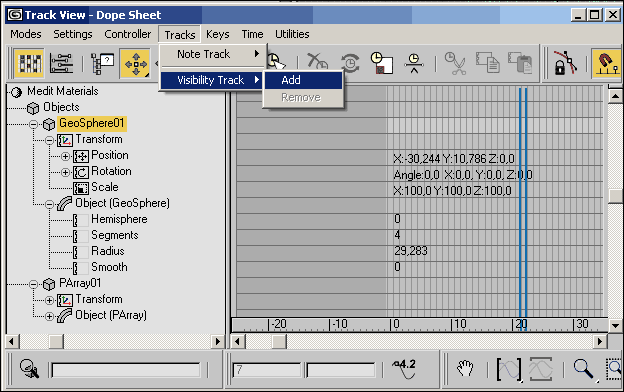Click the Delete Time icon
Screen dimensions: 624x392
click(317, 62)
